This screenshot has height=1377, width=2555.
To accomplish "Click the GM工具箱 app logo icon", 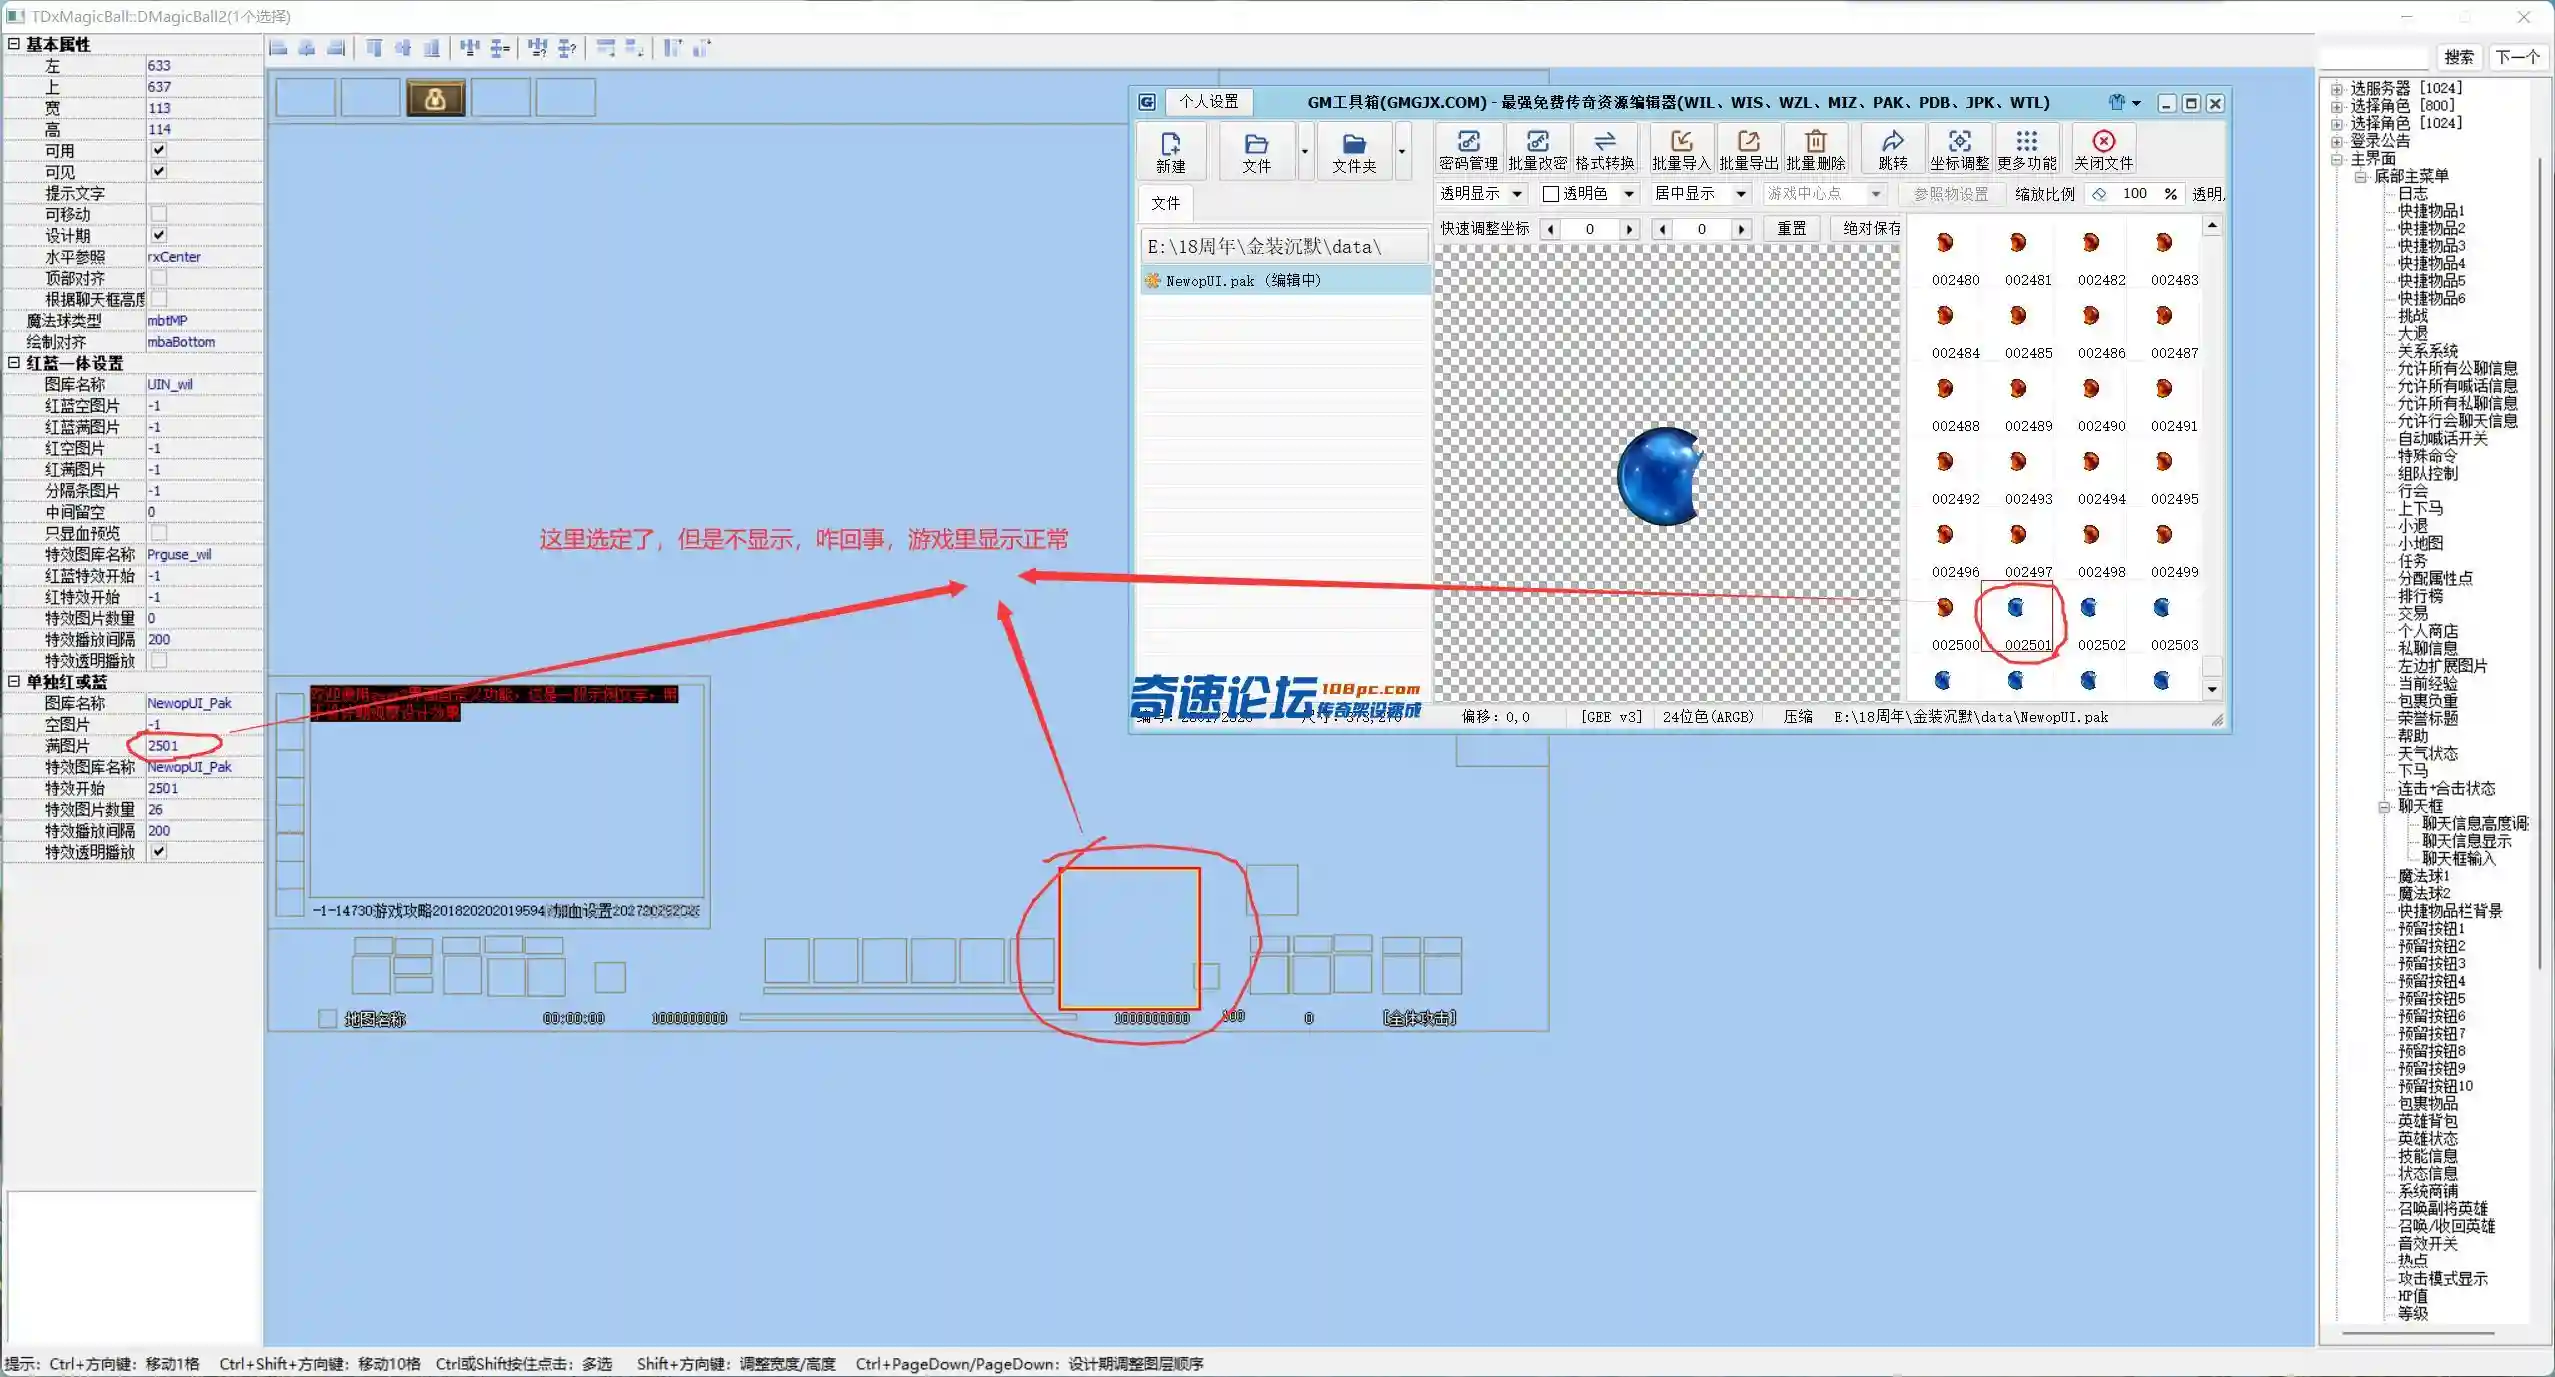I will [1147, 102].
